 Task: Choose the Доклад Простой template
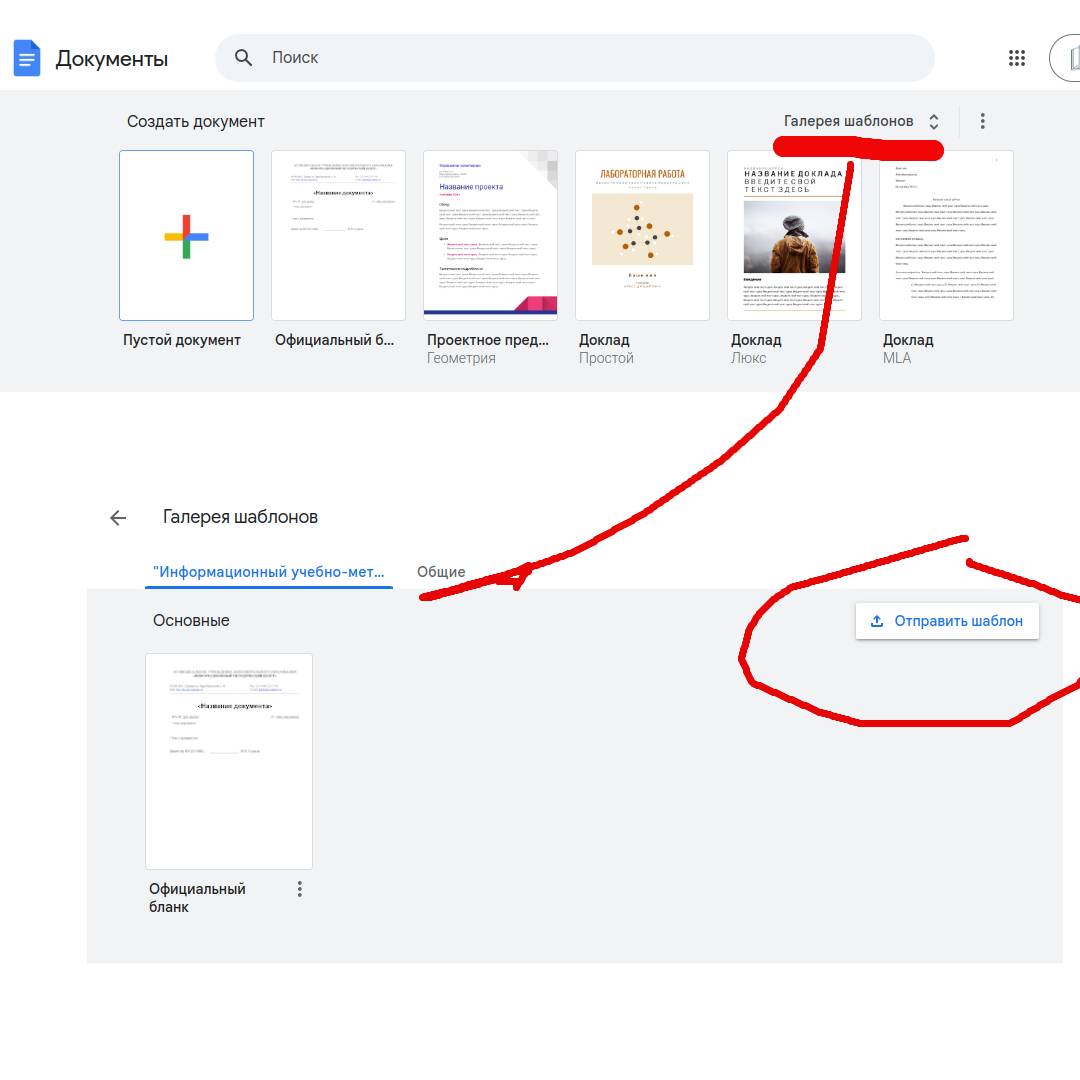pyautogui.click(x=642, y=236)
